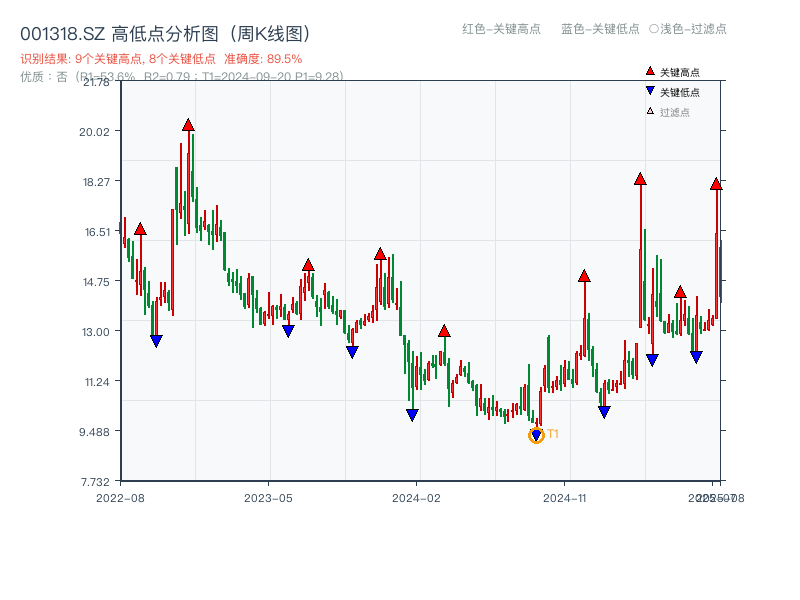Screen dimensions: 800x600
Task: Click the red key-high marker near 2023-05
Action: (x=308, y=264)
